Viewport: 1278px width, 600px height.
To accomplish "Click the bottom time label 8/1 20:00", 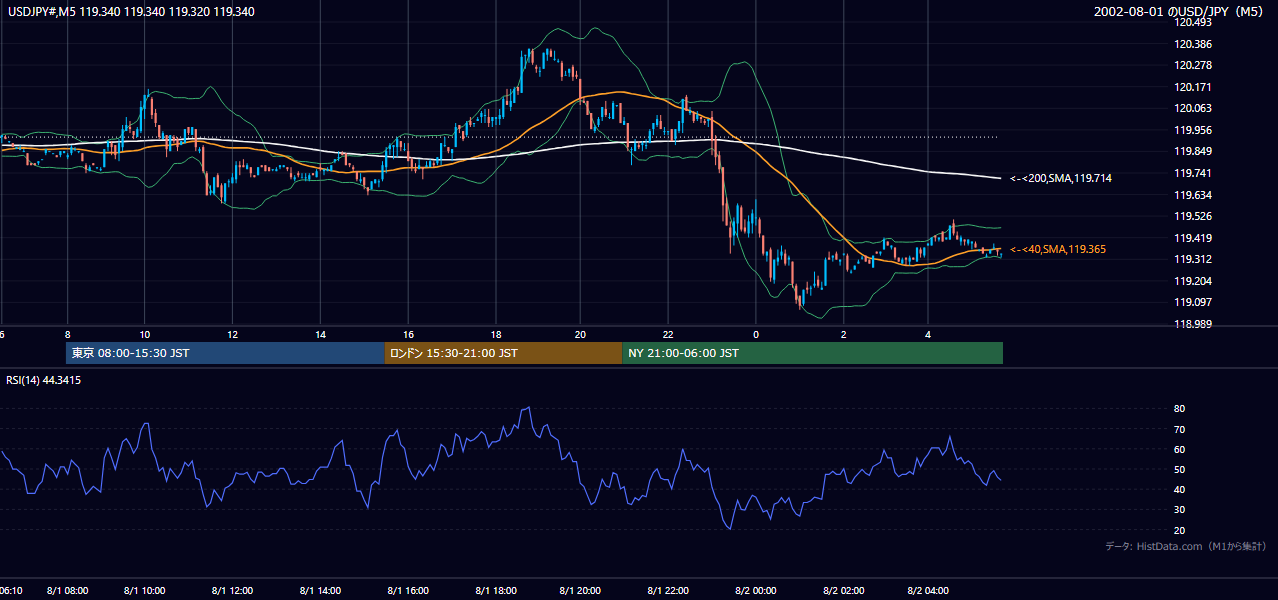I will click(x=580, y=590).
